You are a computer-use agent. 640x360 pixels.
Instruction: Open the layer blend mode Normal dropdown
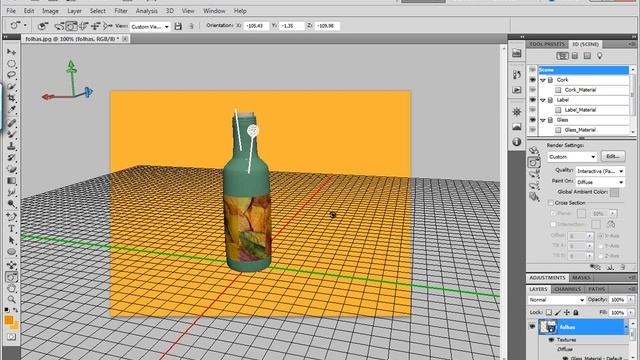(556, 300)
